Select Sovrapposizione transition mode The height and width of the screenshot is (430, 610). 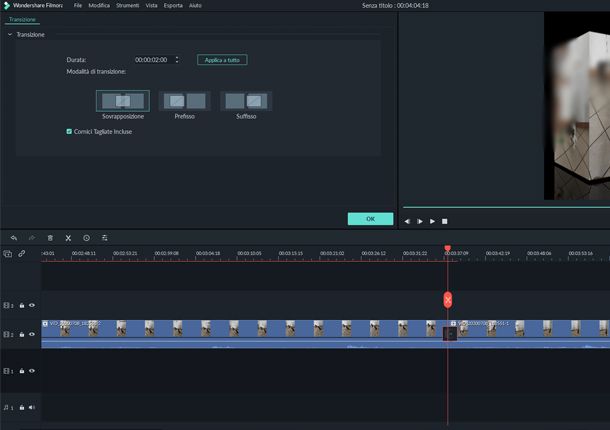tap(123, 101)
